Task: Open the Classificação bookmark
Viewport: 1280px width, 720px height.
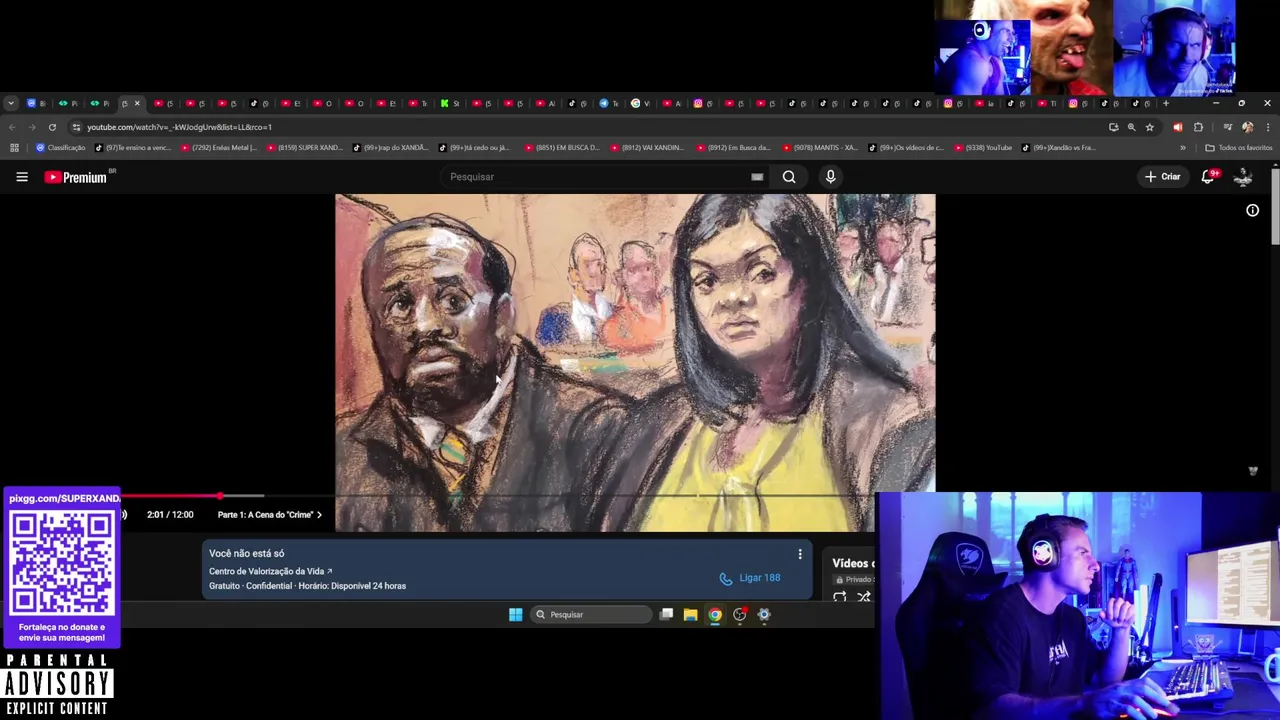Action: [60, 148]
